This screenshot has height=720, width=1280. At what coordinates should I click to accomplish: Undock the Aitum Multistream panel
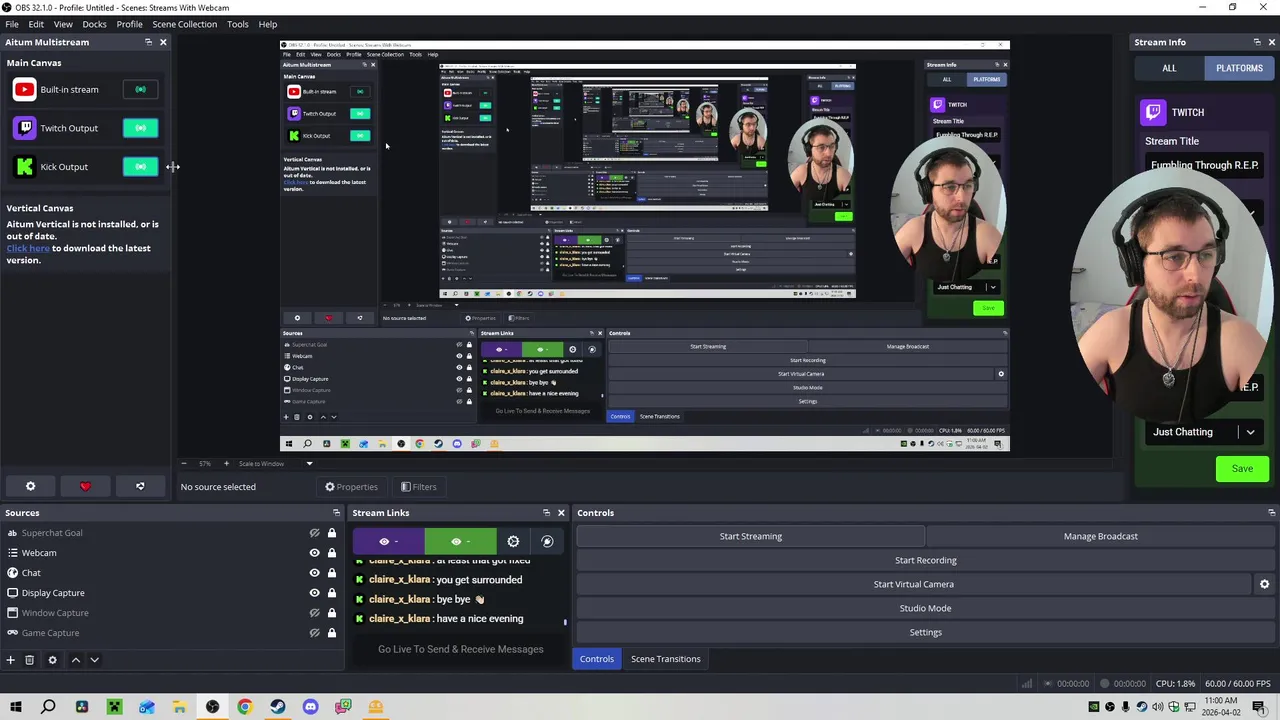tap(148, 42)
